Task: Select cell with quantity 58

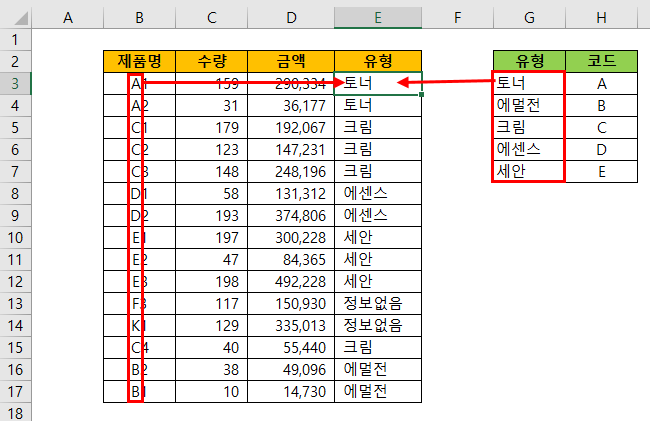Action: pyautogui.click(x=211, y=194)
